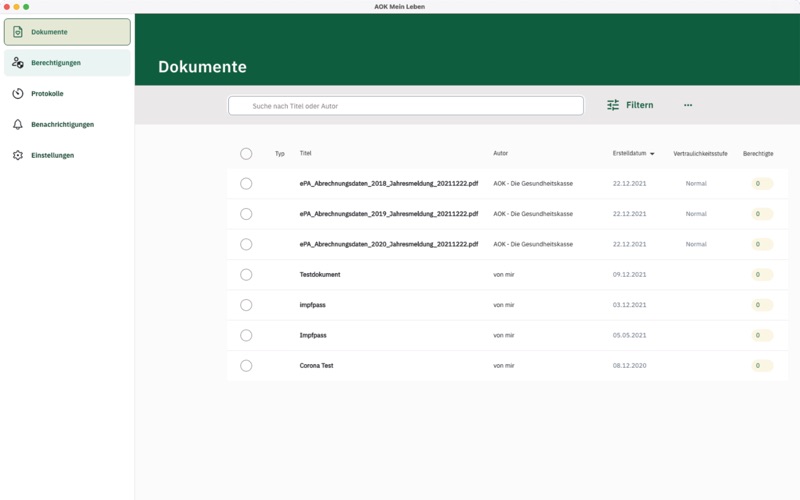The image size is (800, 500).
Task: Click the Filtern sliders icon
Action: [x=613, y=105]
